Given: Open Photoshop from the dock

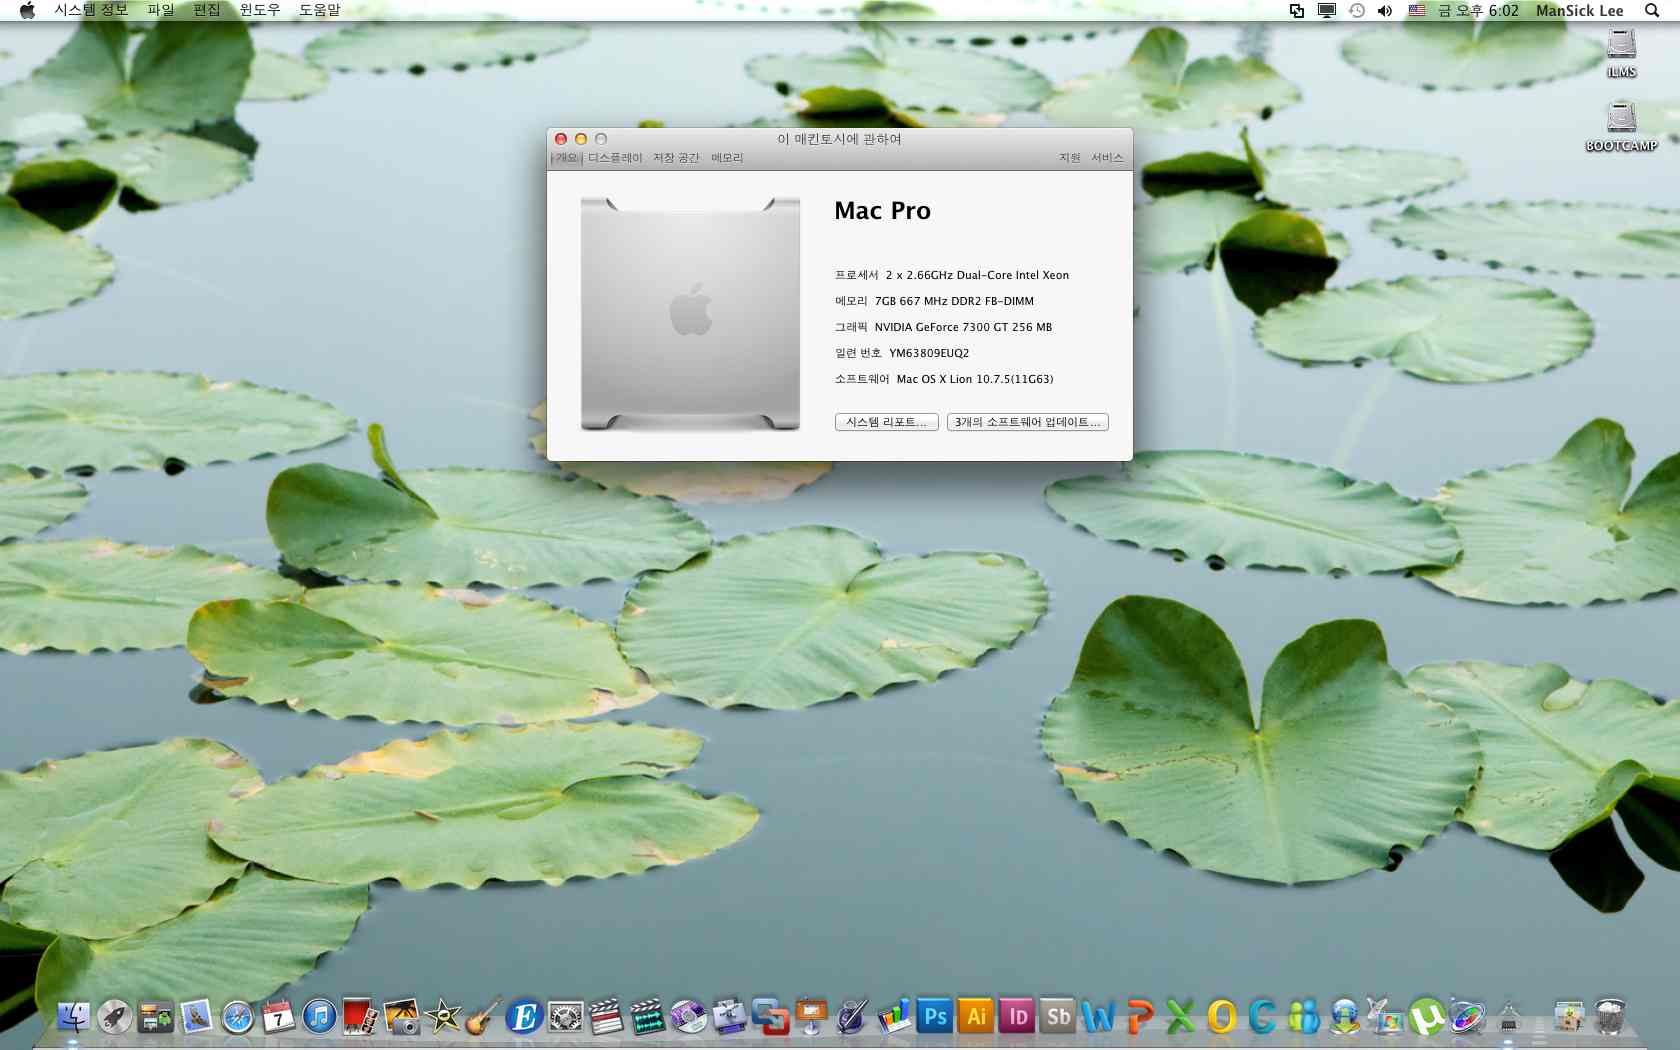Looking at the screenshot, I should point(935,1017).
